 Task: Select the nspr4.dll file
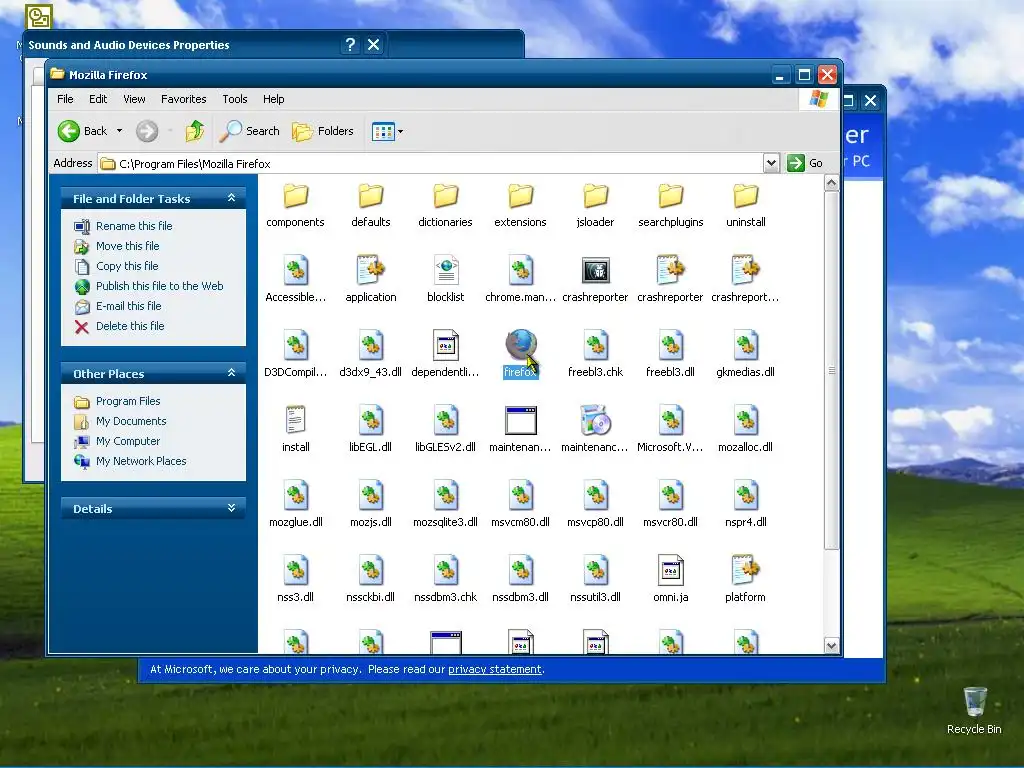pyautogui.click(x=746, y=495)
